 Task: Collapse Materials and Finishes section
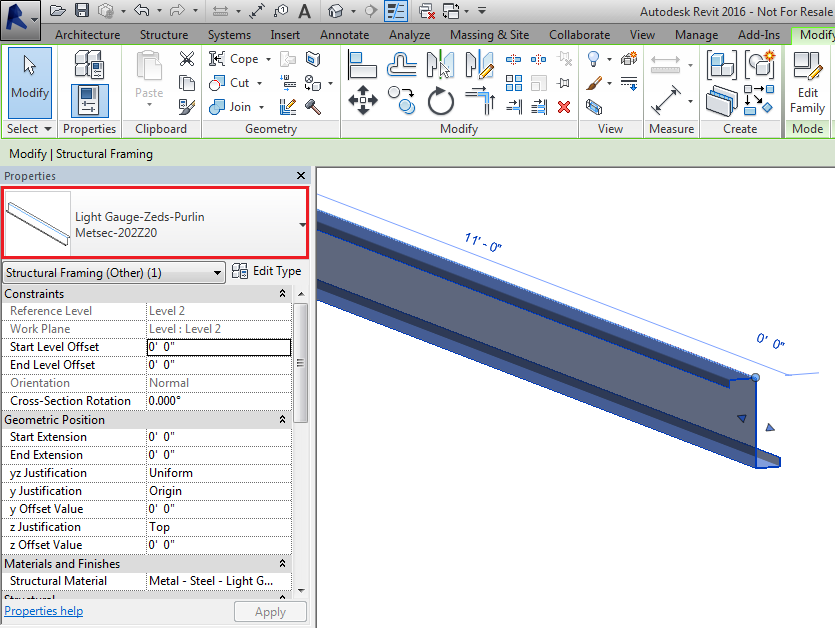(x=282, y=564)
